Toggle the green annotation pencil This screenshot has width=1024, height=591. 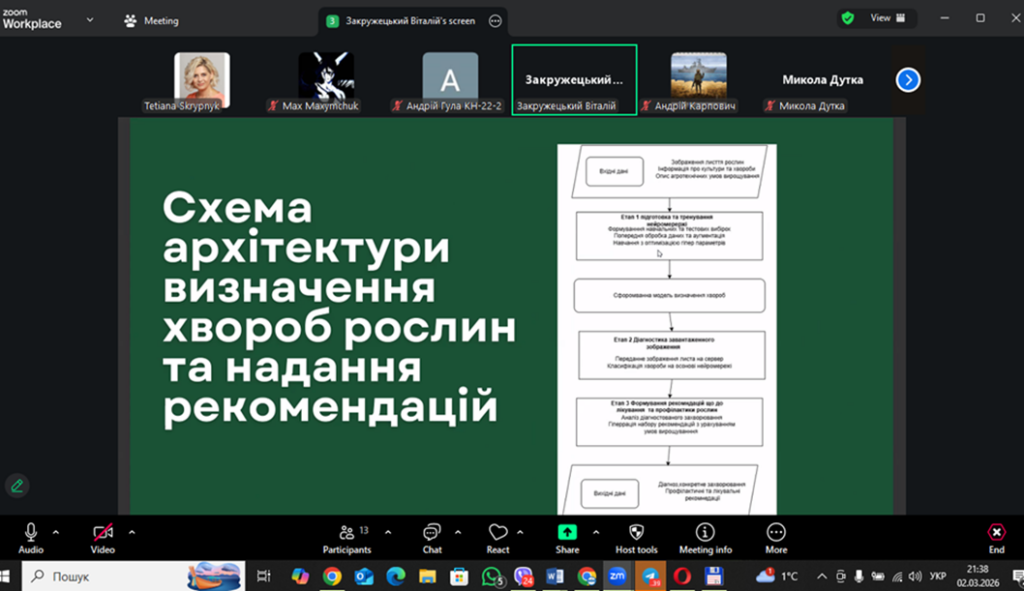pos(16,486)
